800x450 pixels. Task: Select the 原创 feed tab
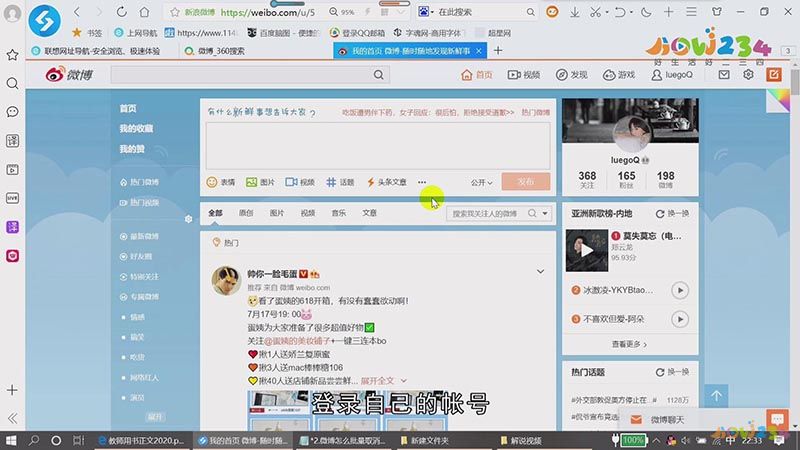coord(246,213)
